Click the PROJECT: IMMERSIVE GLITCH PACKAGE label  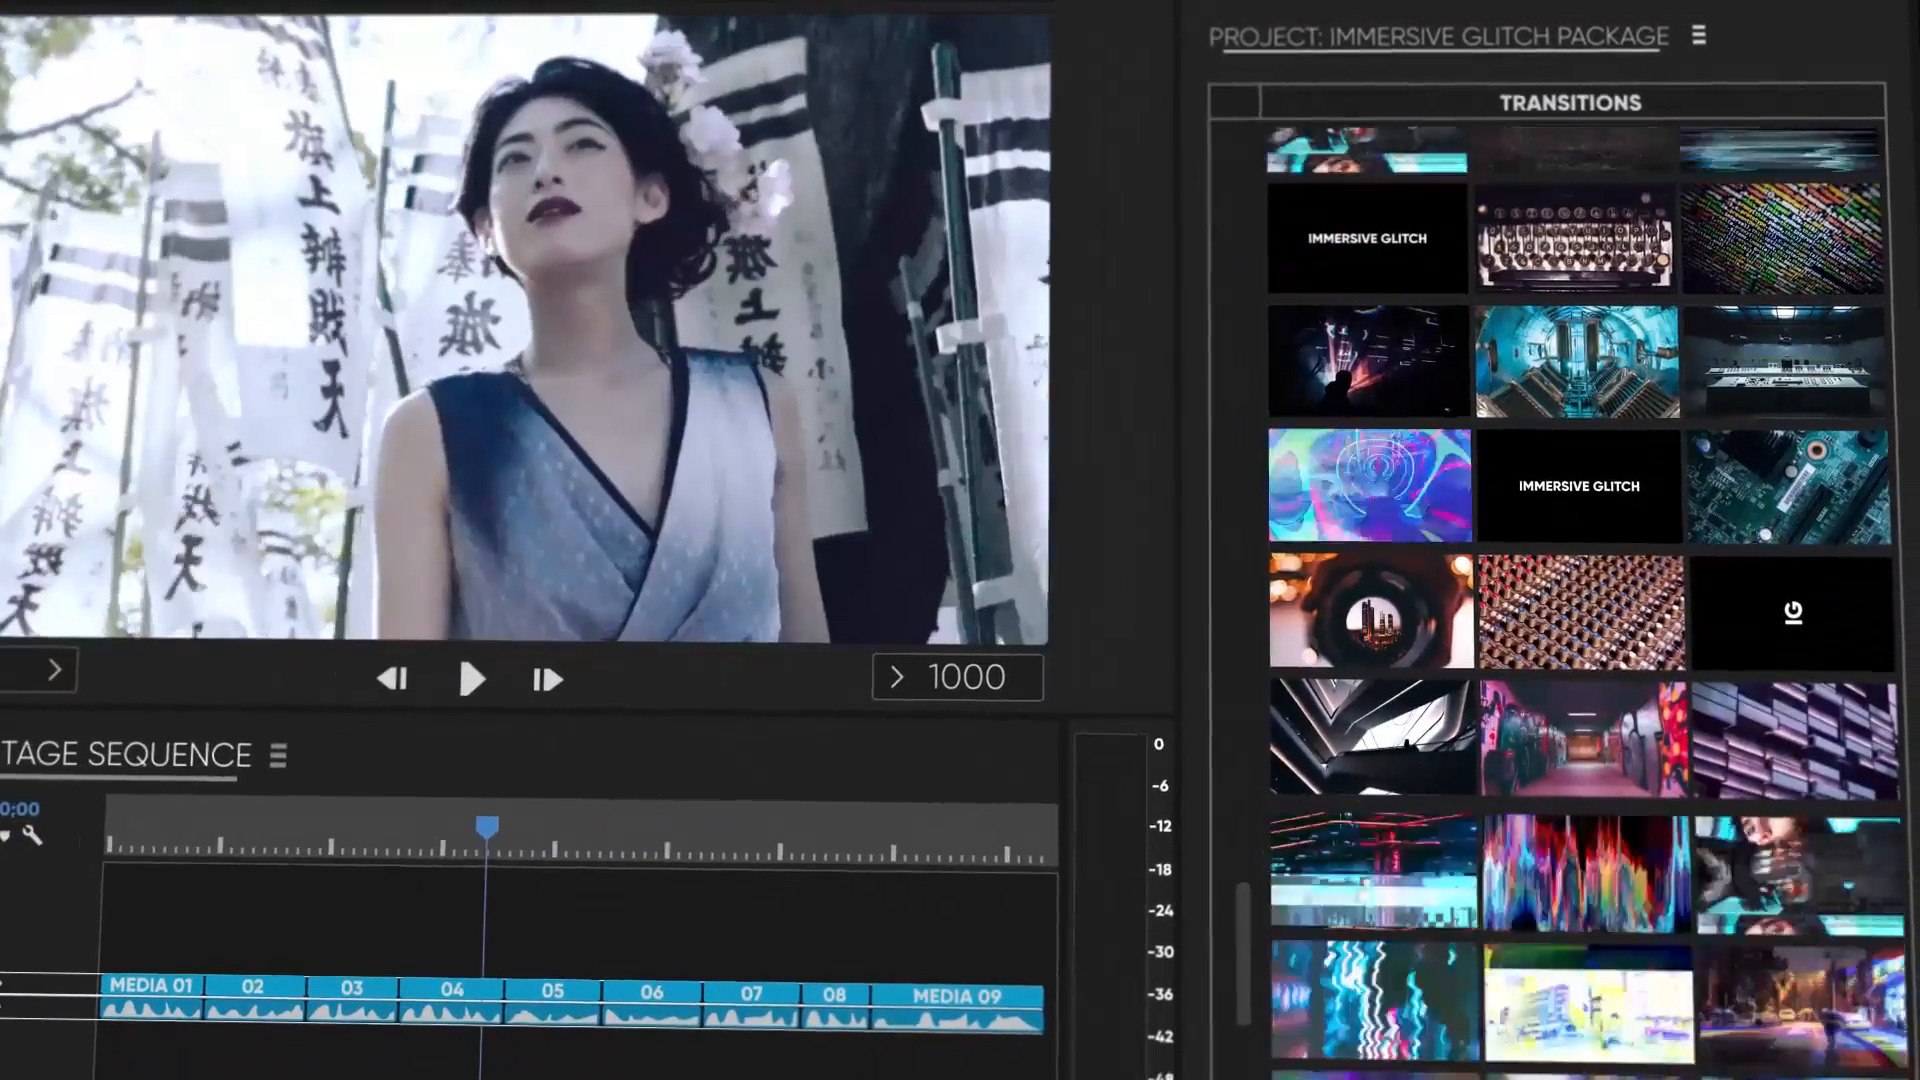[1437, 37]
